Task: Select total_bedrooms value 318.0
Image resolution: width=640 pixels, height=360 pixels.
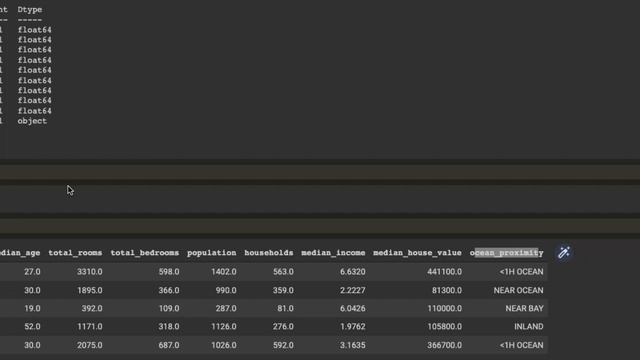Action: click(x=169, y=327)
